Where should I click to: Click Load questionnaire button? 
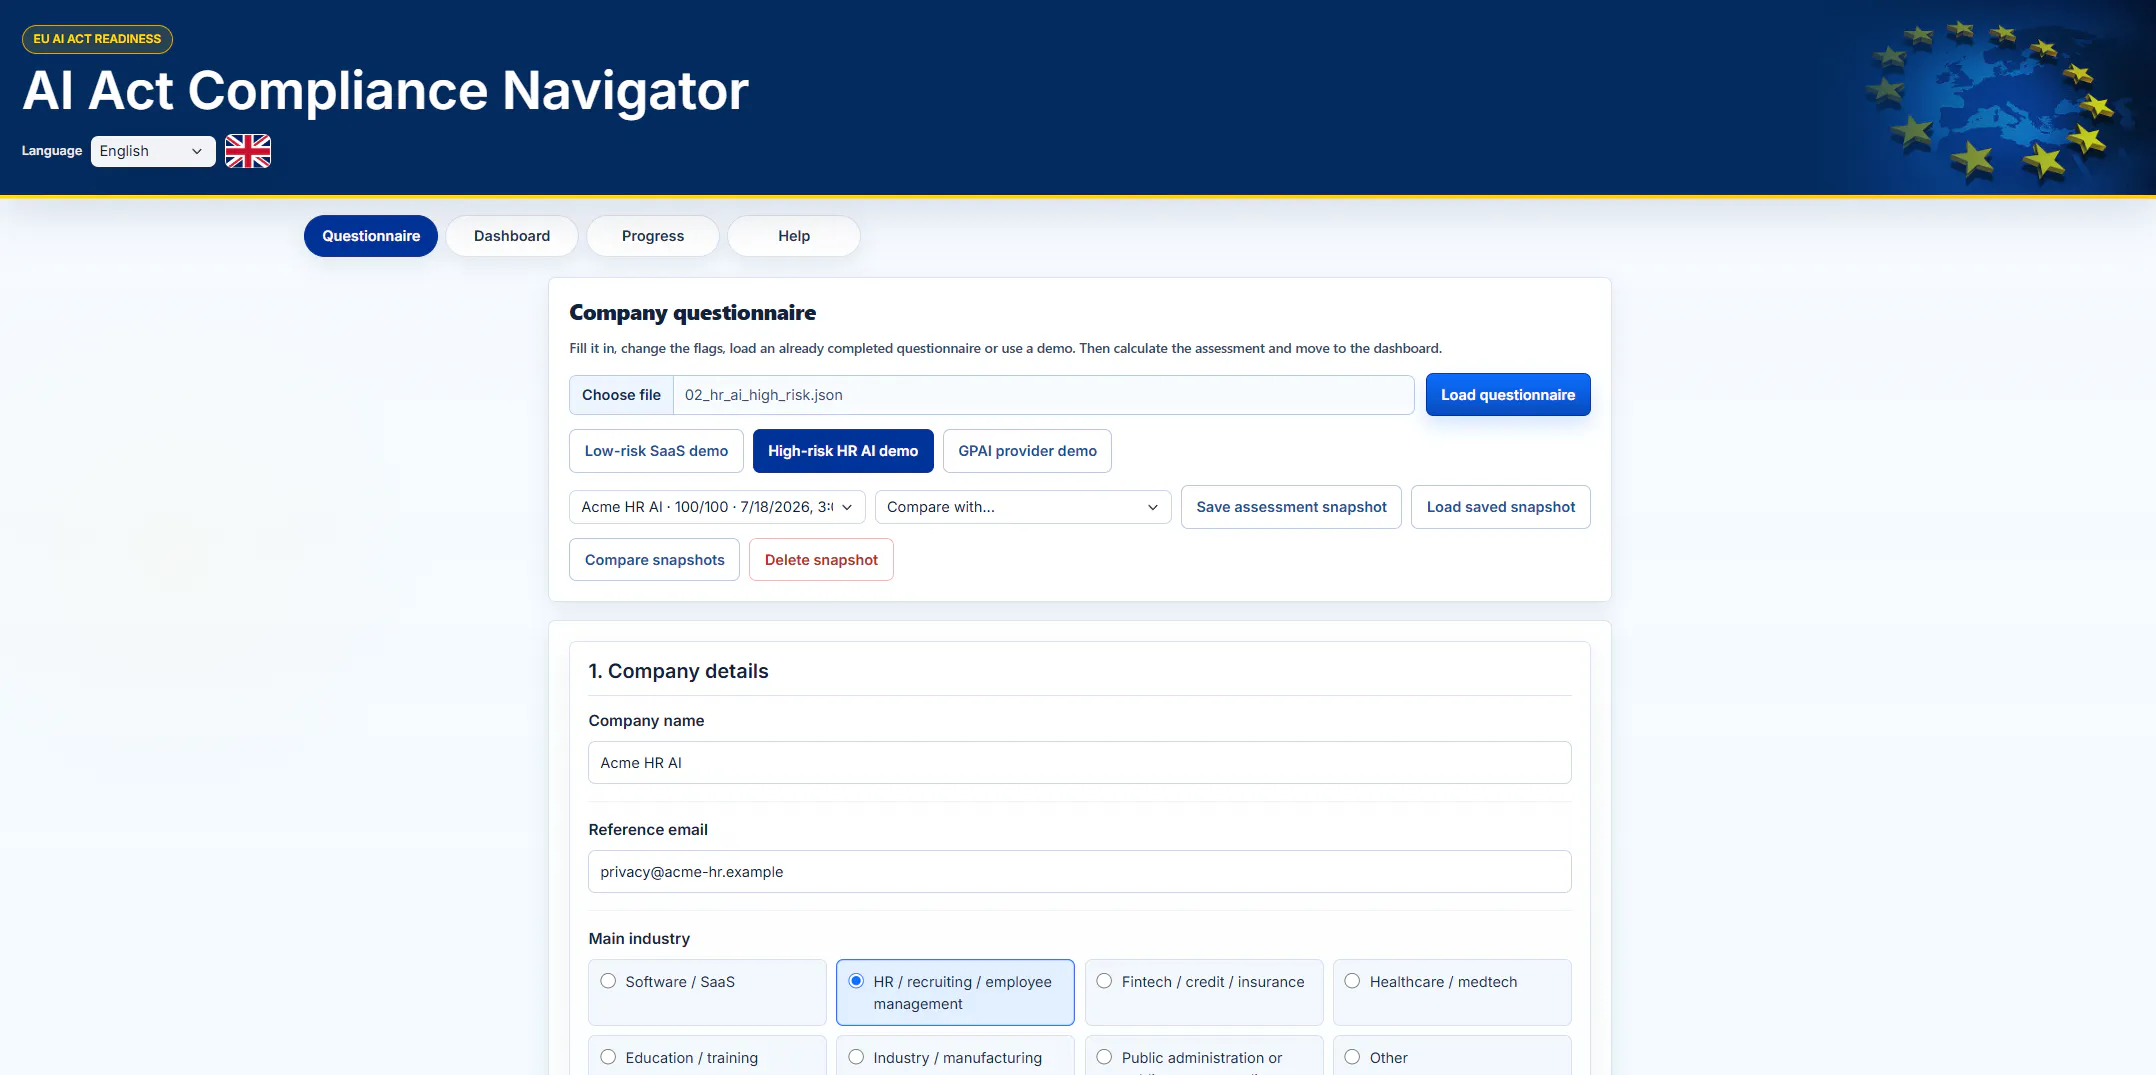[1508, 395]
